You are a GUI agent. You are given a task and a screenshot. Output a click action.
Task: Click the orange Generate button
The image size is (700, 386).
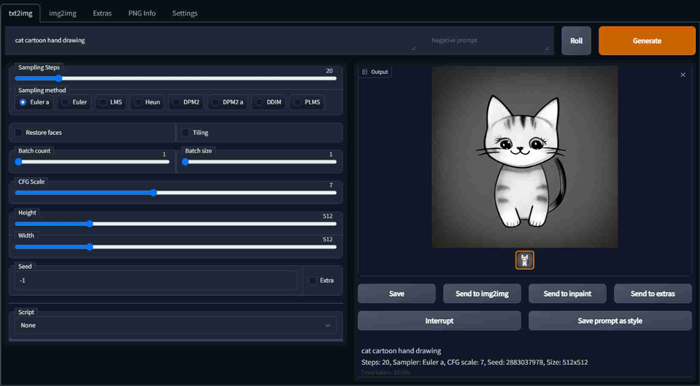(x=647, y=41)
